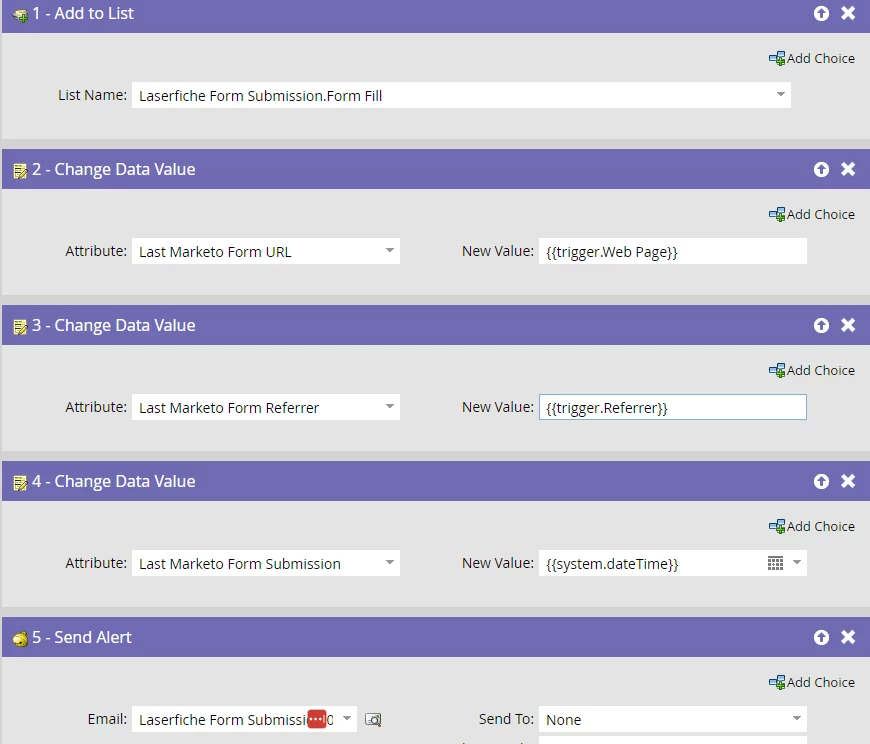The height and width of the screenshot is (744, 870).
Task: Click the Send To None value
Action: (x=563, y=720)
